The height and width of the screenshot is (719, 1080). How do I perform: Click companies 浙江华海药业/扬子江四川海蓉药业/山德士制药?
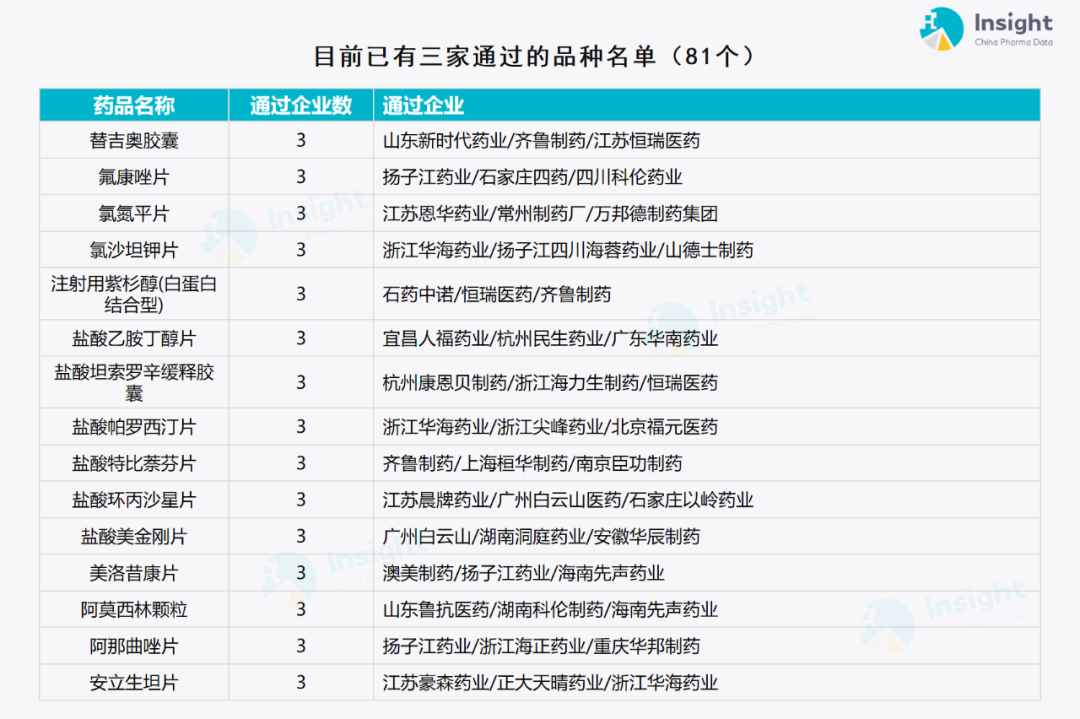click(x=568, y=250)
